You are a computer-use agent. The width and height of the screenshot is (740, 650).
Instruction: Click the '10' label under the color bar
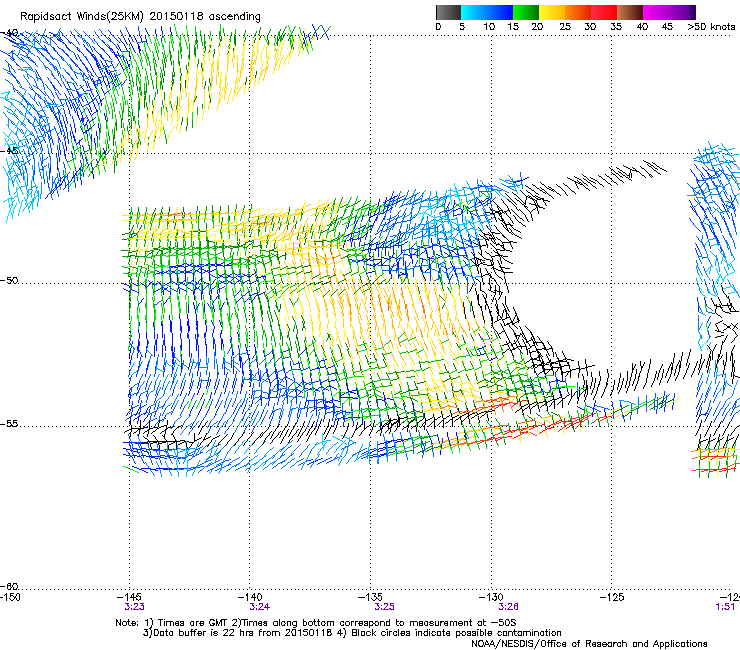pyautogui.click(x=489, y=27)
